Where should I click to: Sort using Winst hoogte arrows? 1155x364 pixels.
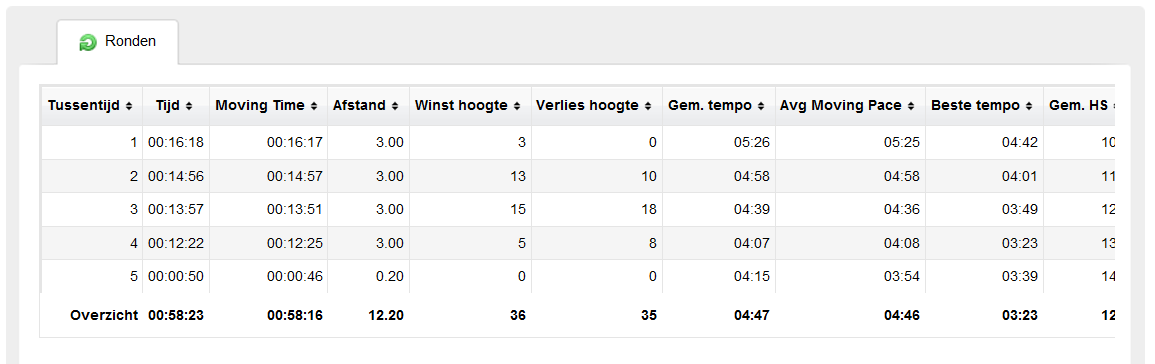[517, 106]
